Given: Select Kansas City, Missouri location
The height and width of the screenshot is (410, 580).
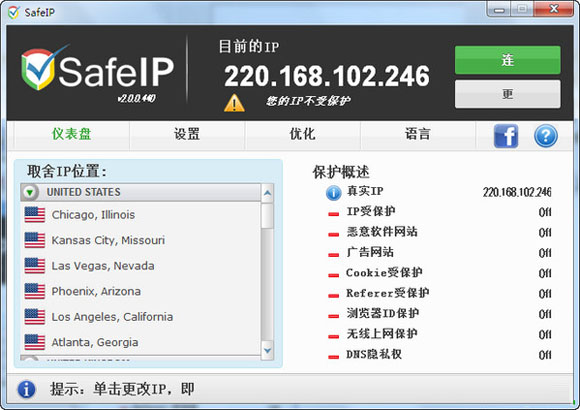Looking at the screenshot, I should pyautogui.click(x=141, y=240).
